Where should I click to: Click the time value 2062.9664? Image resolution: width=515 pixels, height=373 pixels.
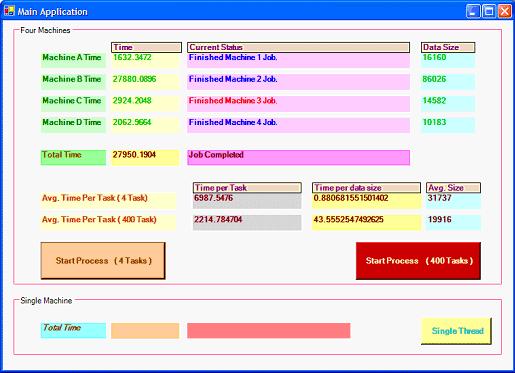coord(145,125)
